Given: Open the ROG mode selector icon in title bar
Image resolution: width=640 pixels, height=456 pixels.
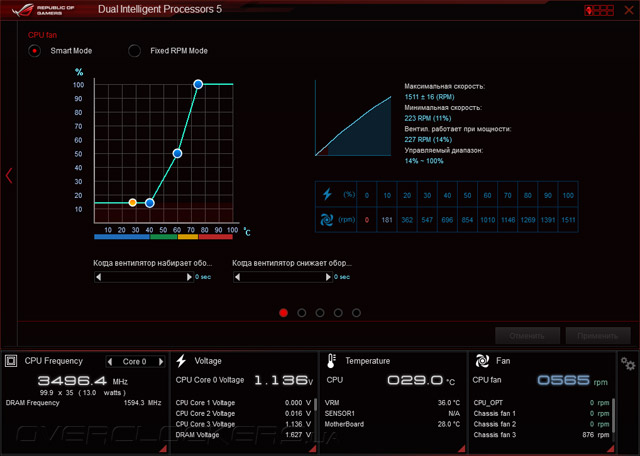Looking at the screenshot, I should click(x=599, y=10).
